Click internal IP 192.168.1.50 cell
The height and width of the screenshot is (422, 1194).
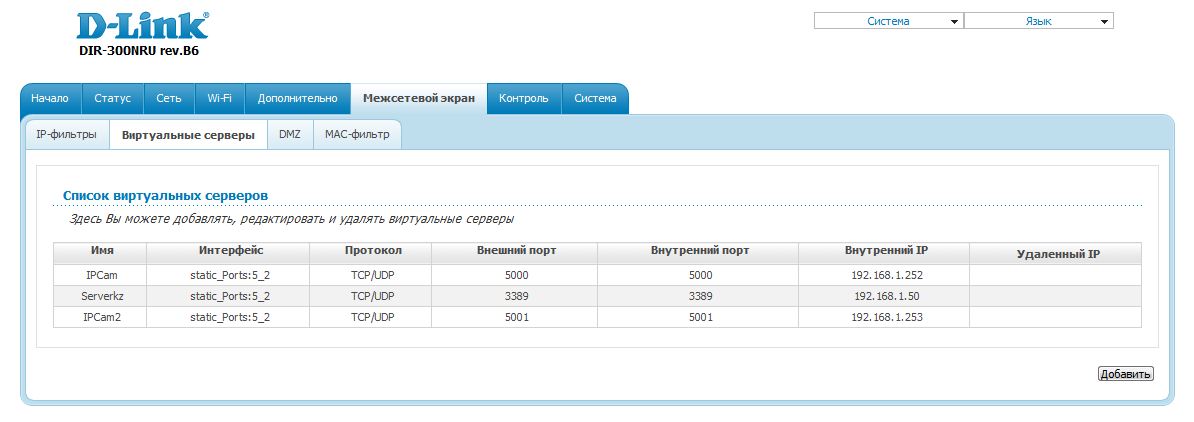click(x=883, y=296)
